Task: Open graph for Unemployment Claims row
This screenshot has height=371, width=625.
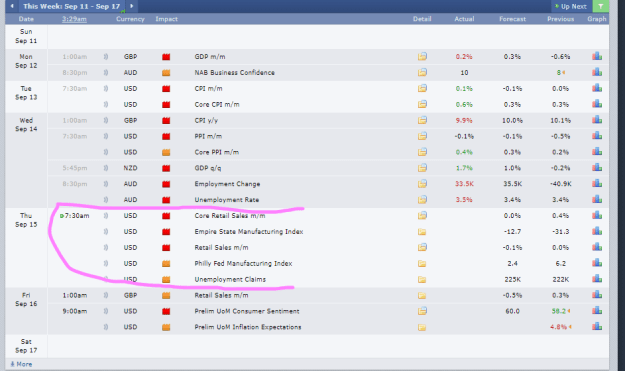Action: pyautogui.click(x=597, y=279)
